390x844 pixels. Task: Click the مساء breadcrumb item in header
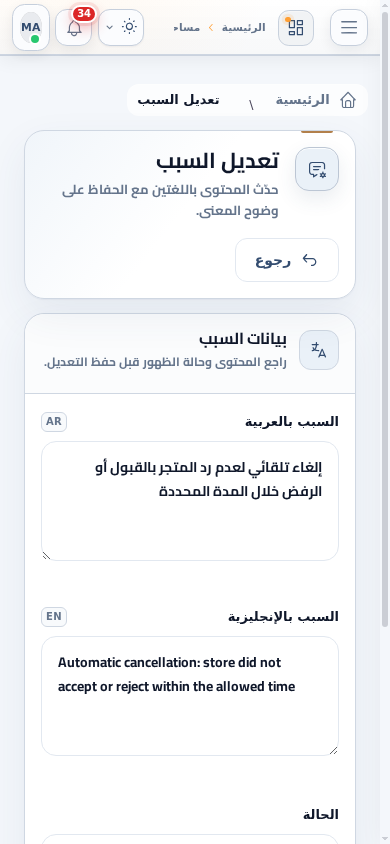point(187,27)
